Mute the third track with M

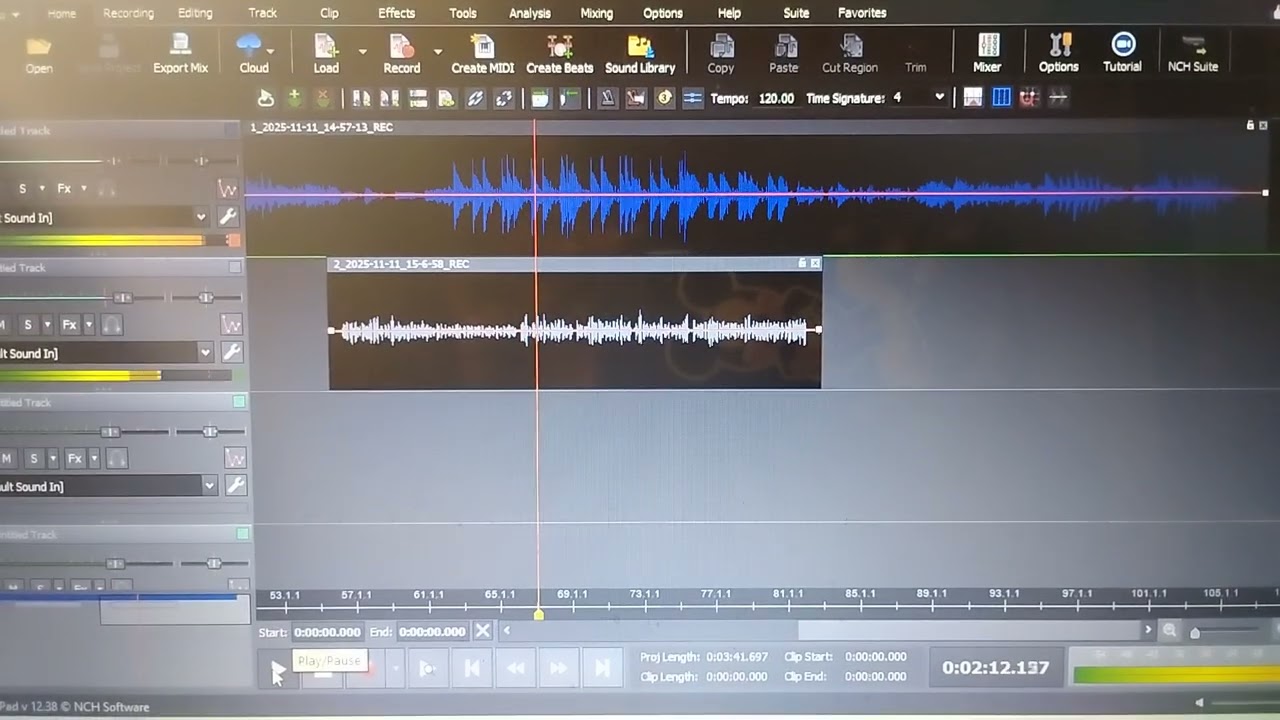(7, 458)
